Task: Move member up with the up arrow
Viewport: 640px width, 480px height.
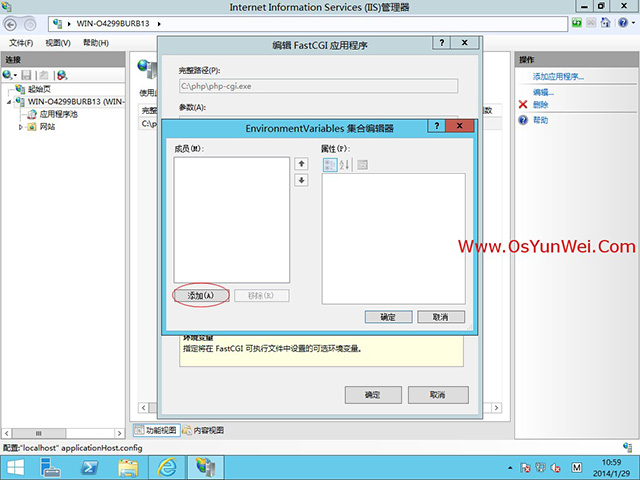Action: coord(301,164)
